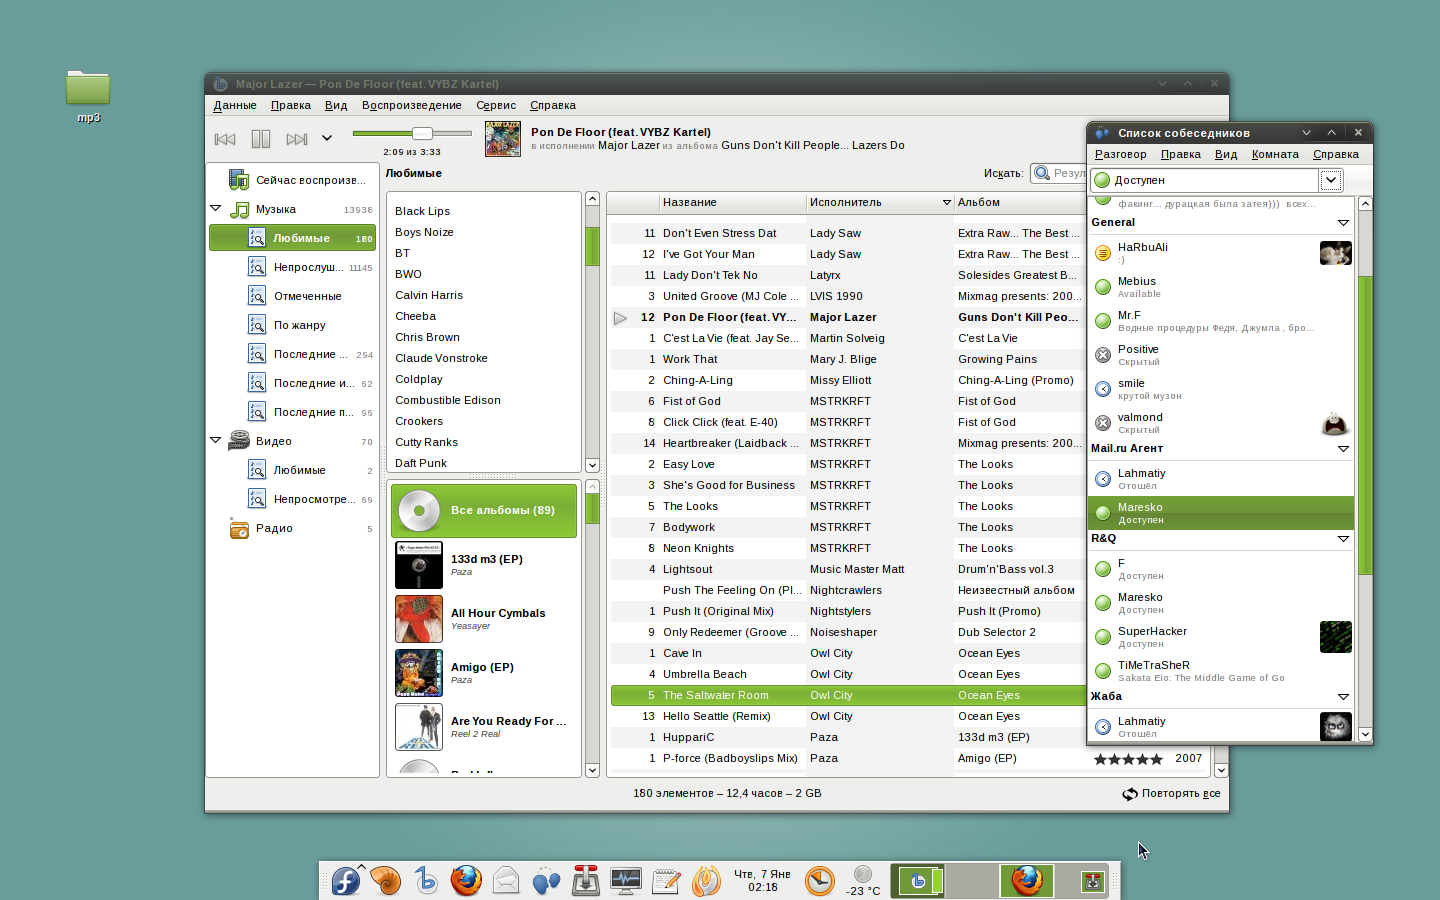Select contact TiMeTraSheR
The height and width of the screenshot is (900, 1440).
[x=1221, y=671]
